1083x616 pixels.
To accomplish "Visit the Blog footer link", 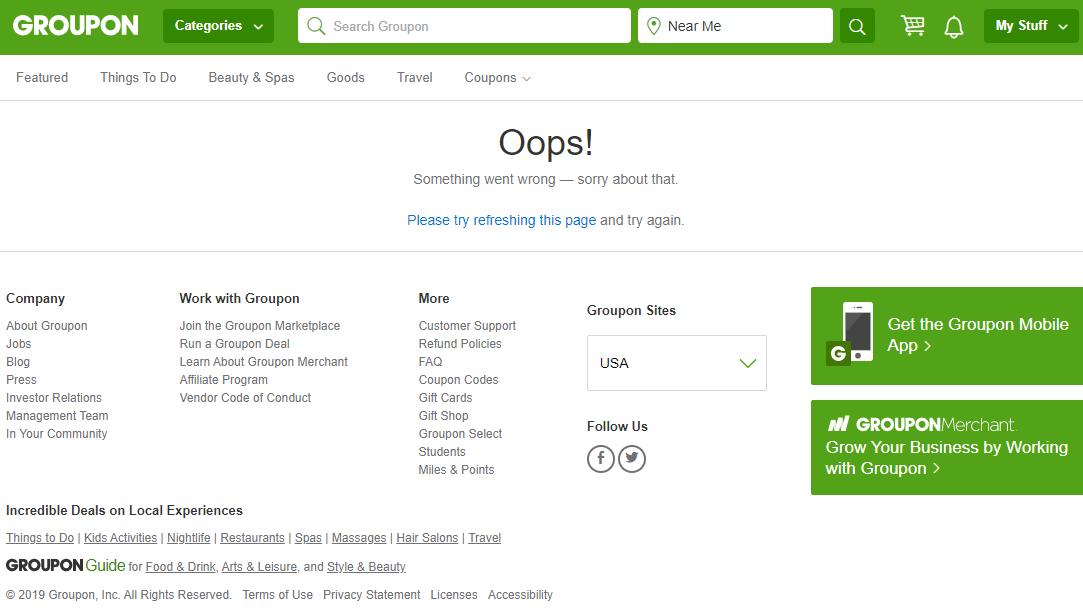I will coord(18,362).
